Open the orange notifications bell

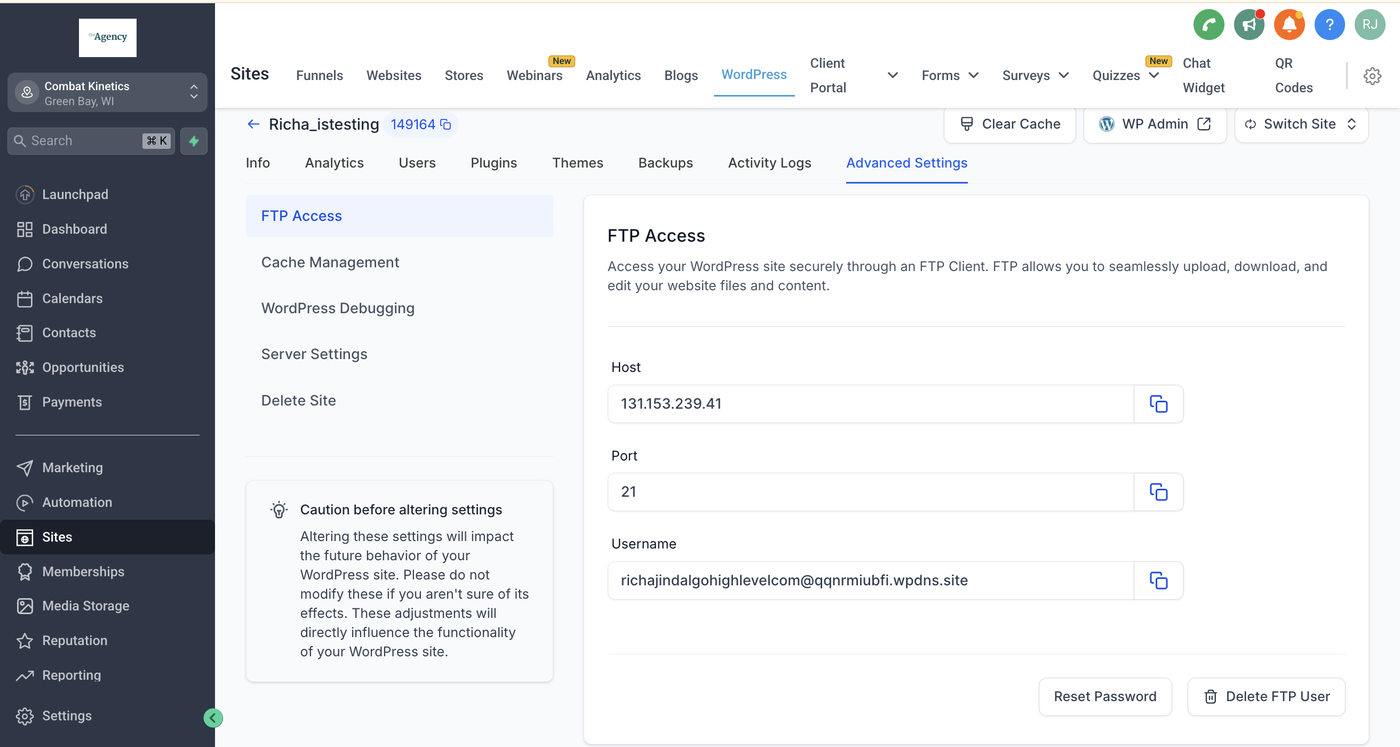[1289, 25]
